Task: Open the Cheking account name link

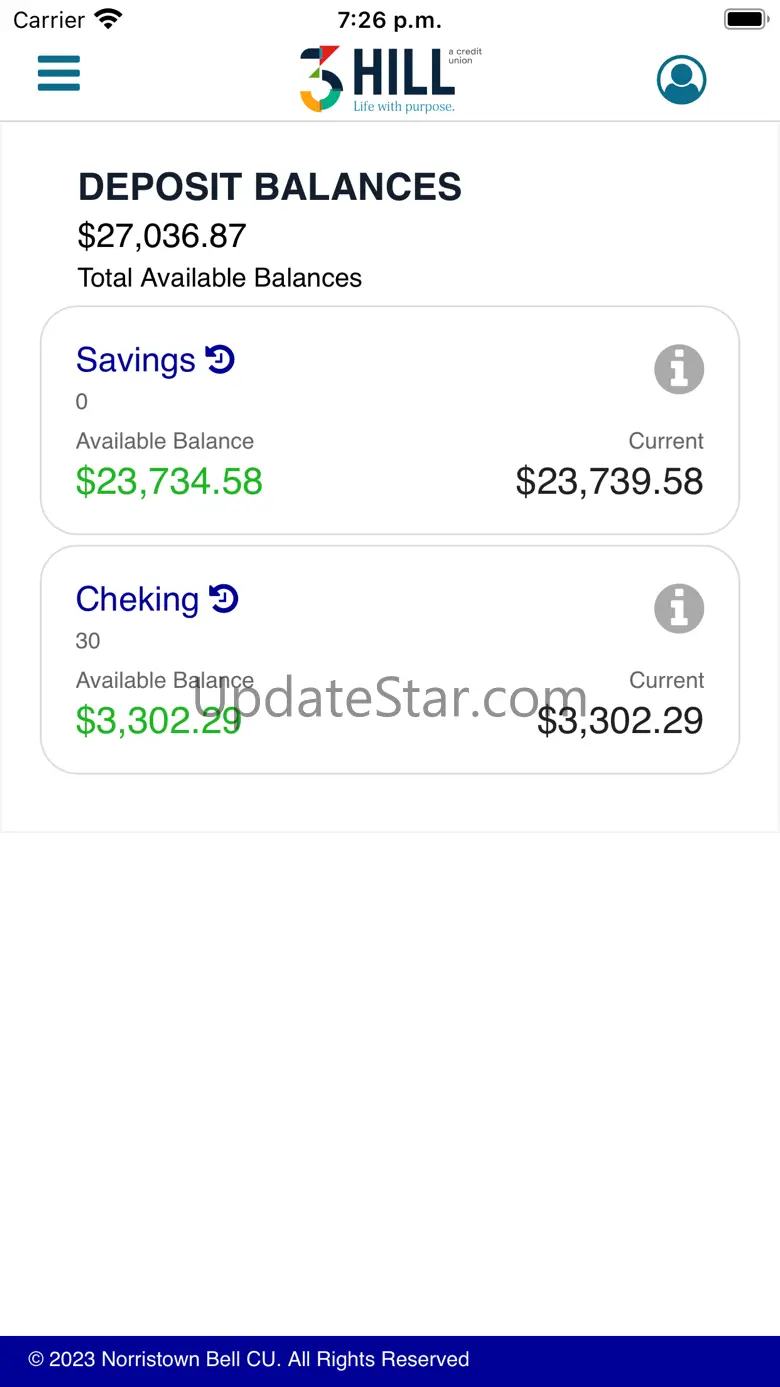Action: click(x=138, y=599)
